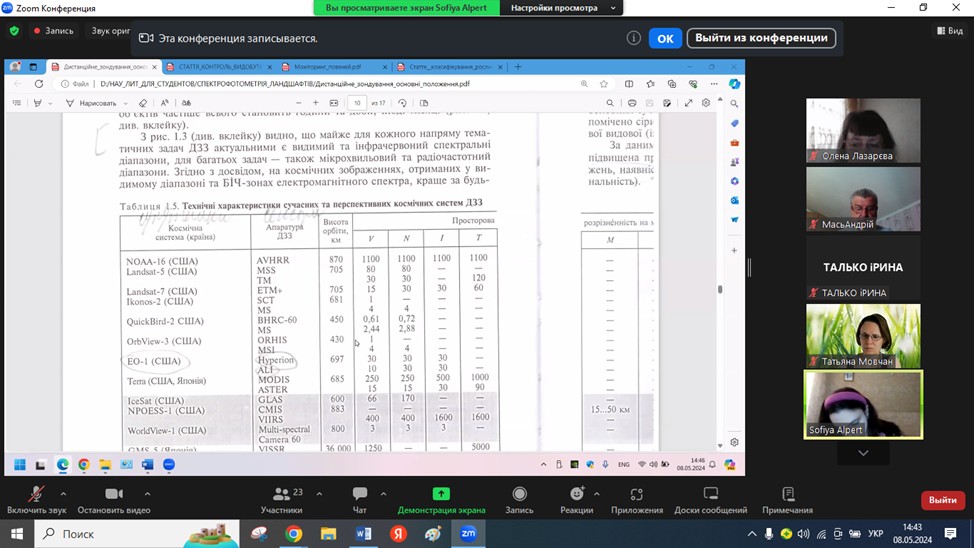Open audio options arrow next to microphone
The image size is (974, 548).
63,494
